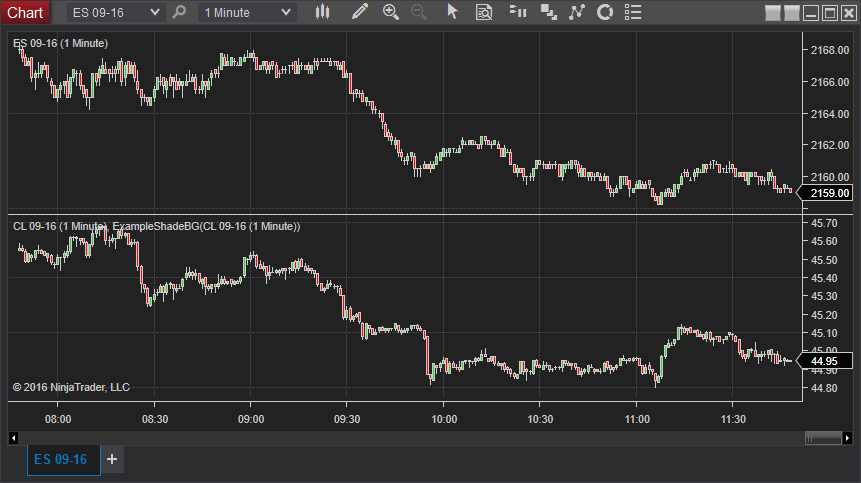The image size is (861, 483).
Task: Click the 10:30 time axis label
Action: click(540, 419)
